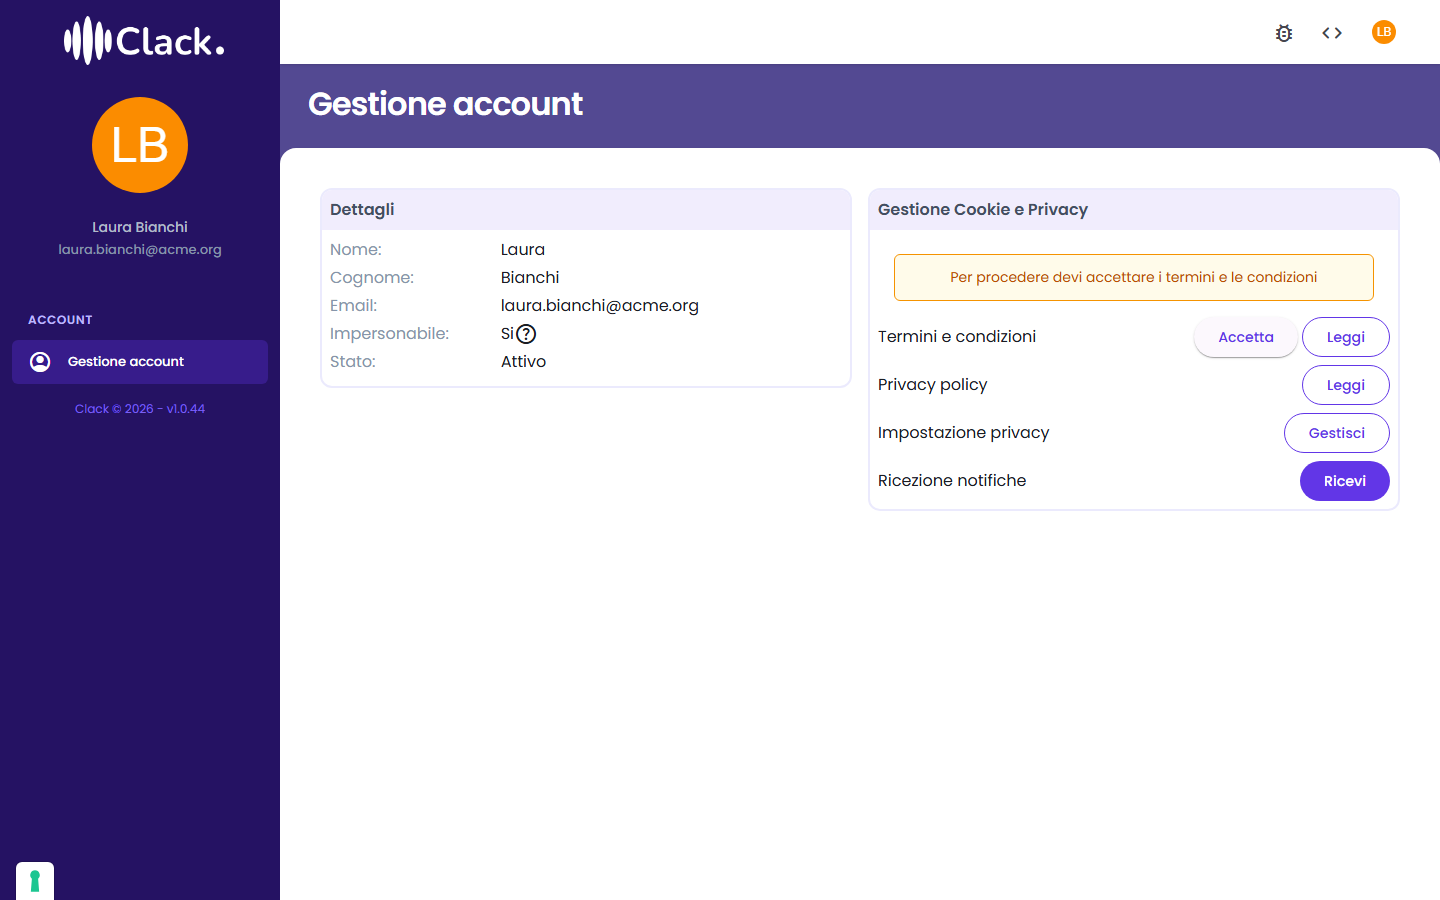This screenshot has width=1440, height=900.
Task: Click the terms acceptance warning banner
Action: 1134,277
